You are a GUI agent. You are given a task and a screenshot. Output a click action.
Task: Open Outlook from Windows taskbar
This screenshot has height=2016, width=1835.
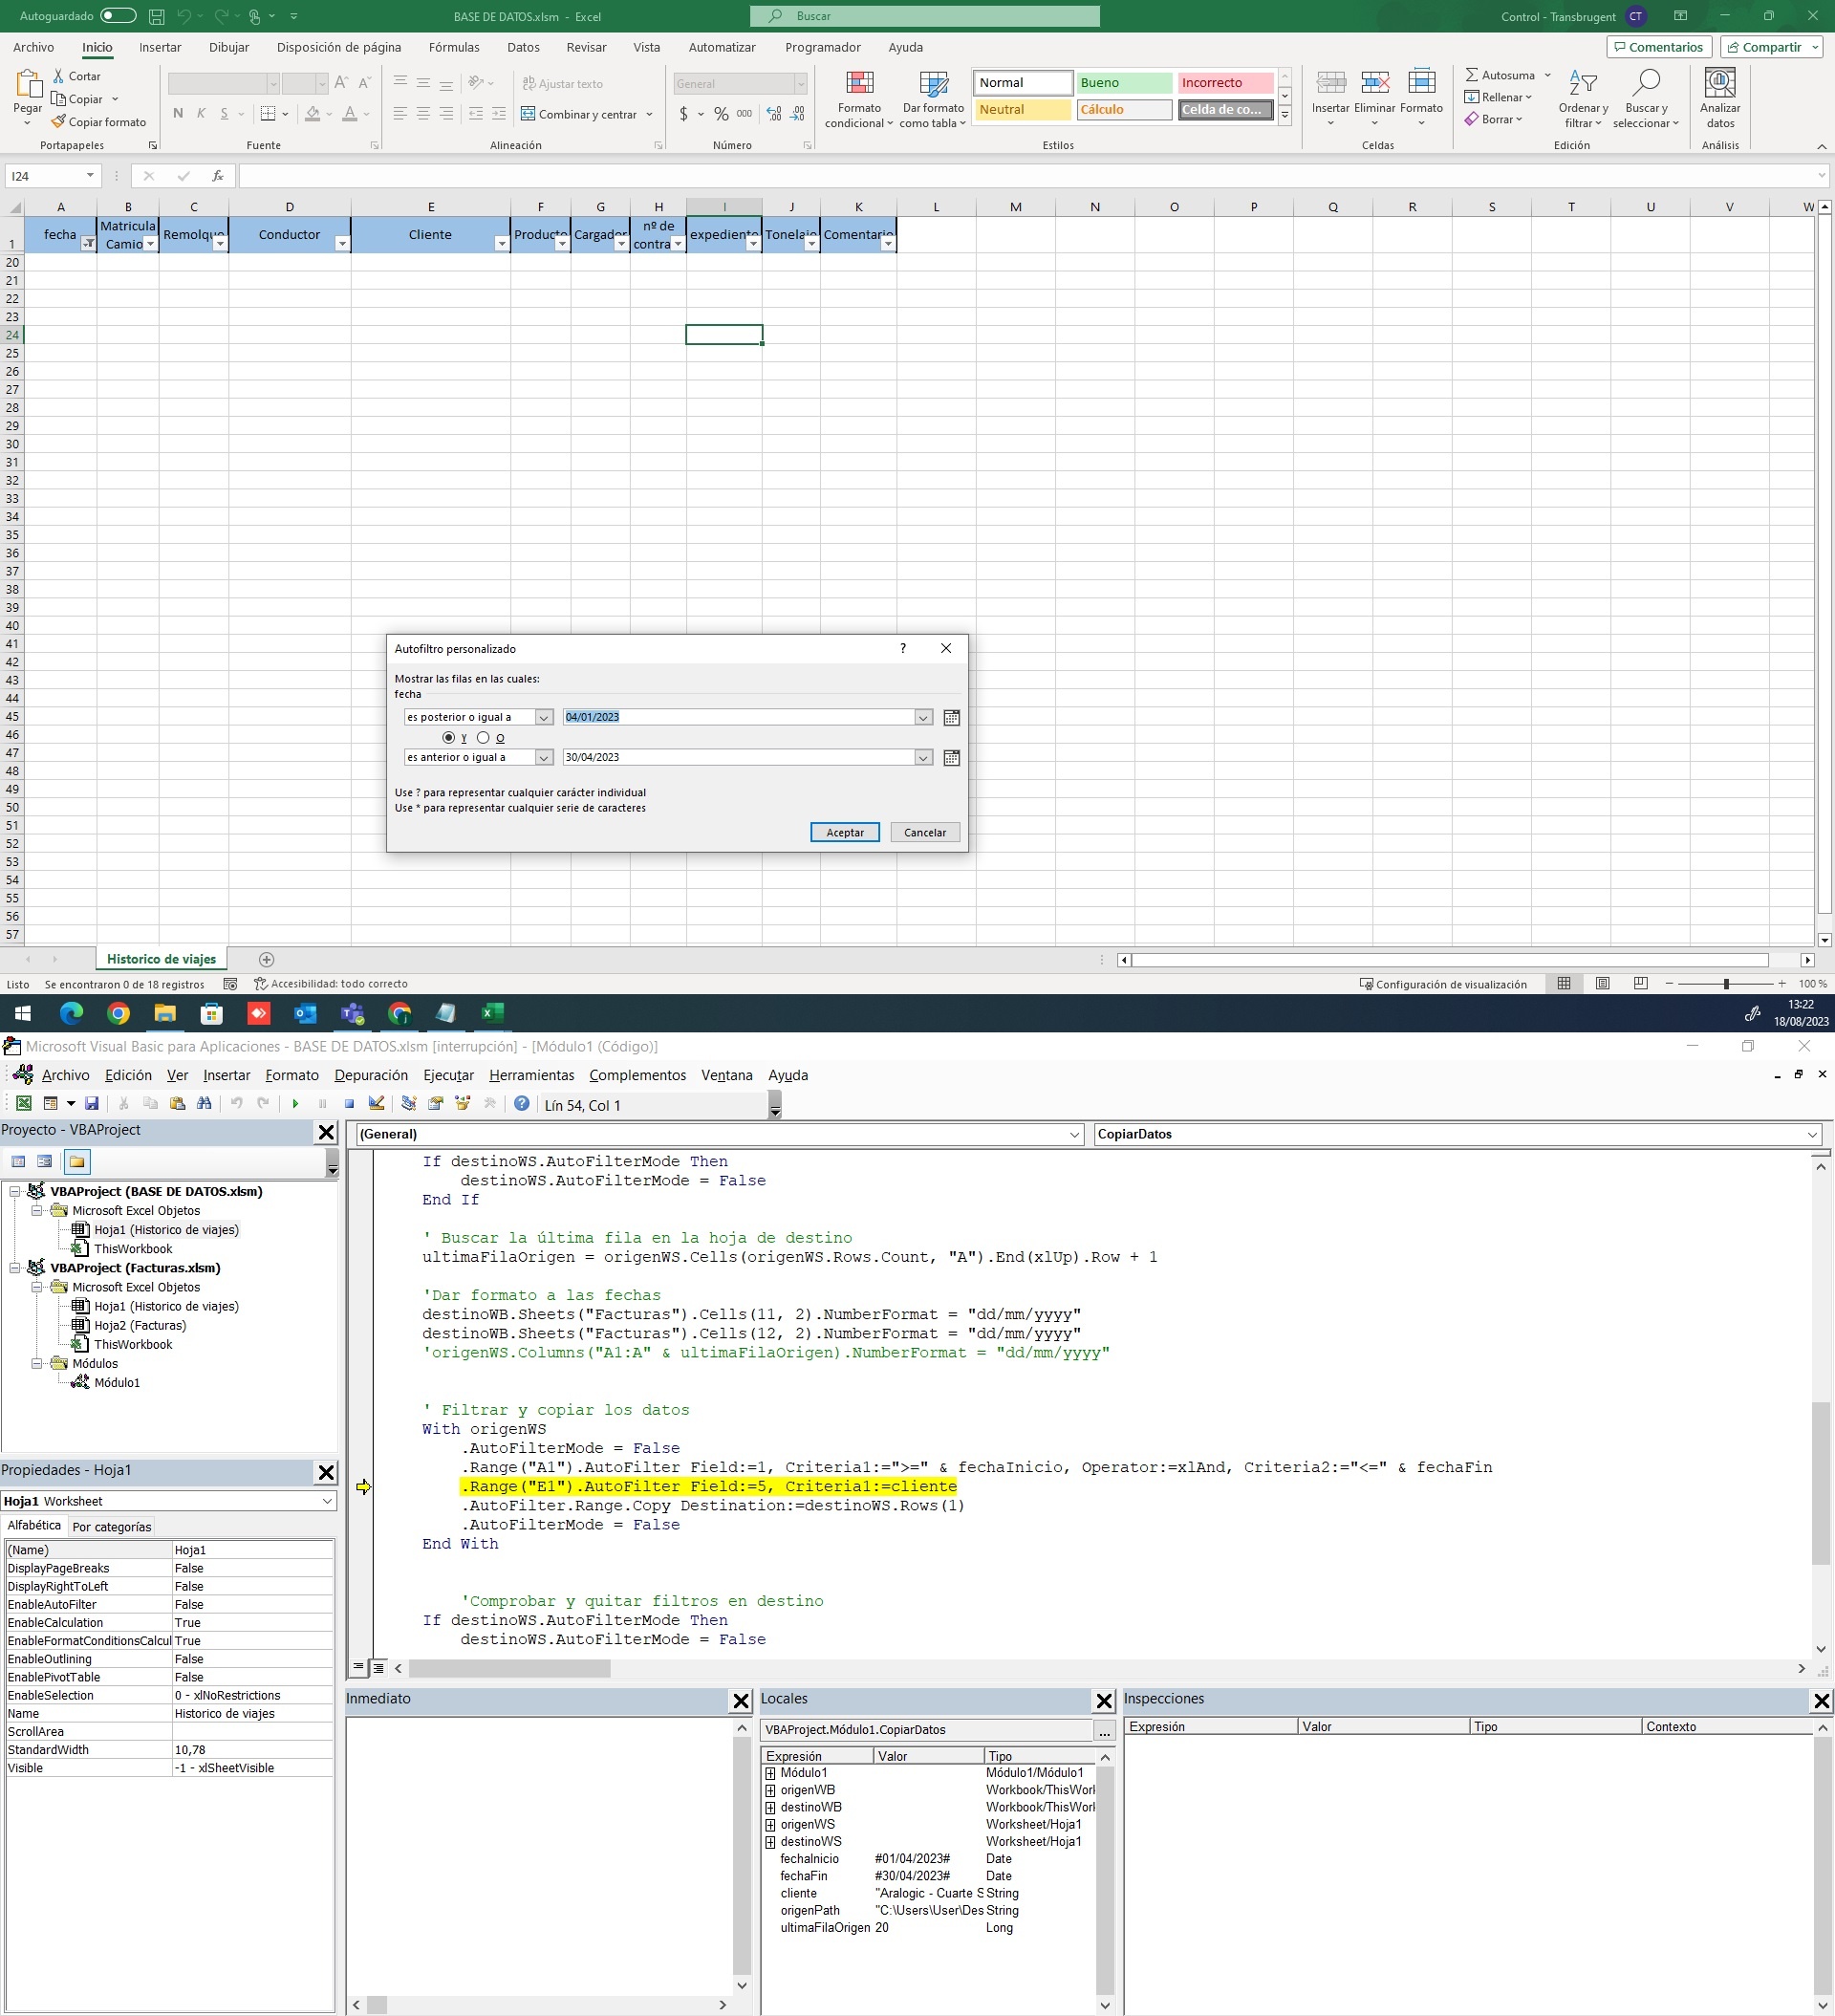tap(305, 1014)
